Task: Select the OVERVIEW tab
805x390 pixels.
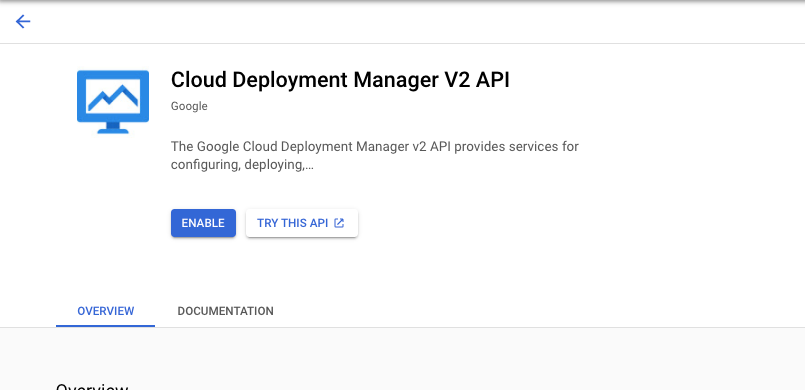Action: tap(106, 311)
